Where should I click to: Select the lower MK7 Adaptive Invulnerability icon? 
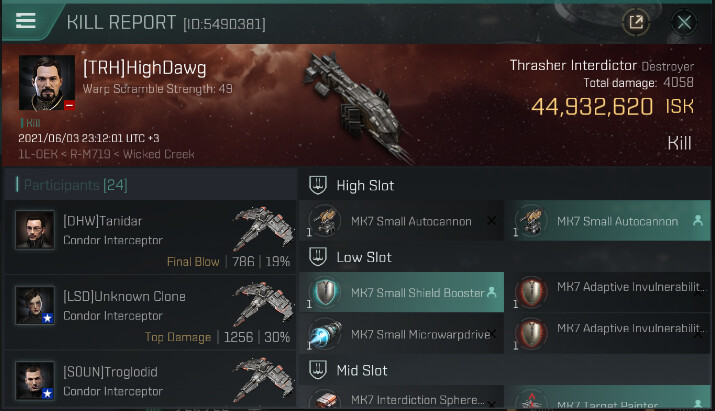531,333
